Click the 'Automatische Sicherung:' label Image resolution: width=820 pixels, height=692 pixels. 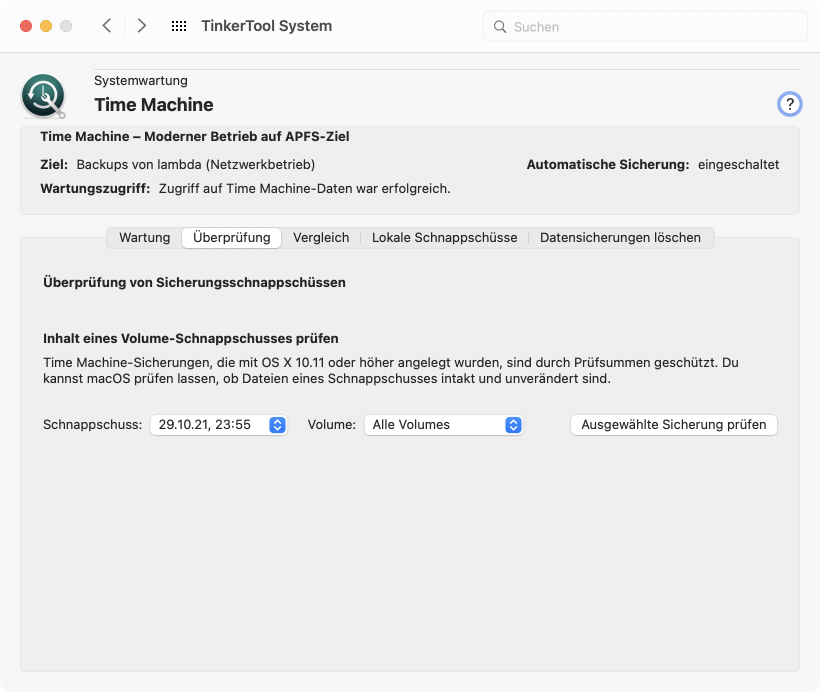point(608,165)
